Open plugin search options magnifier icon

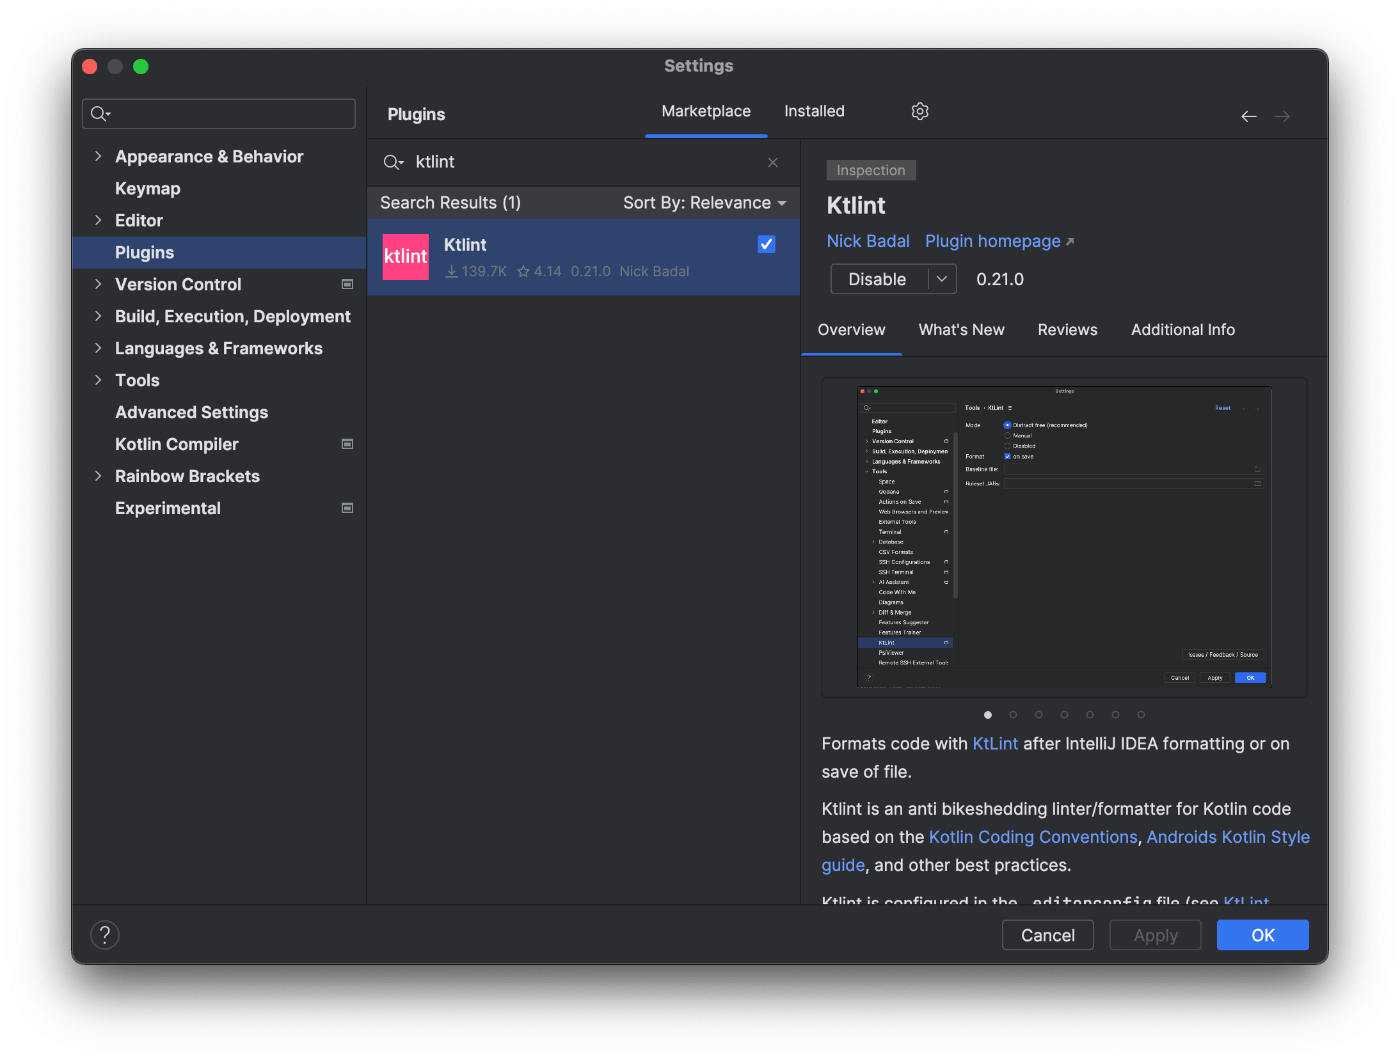coord(394,162)
